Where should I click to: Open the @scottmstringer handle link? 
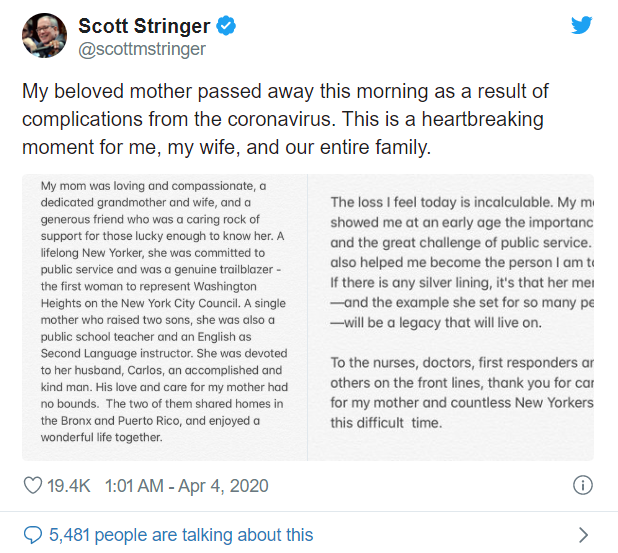click(142, 48)
